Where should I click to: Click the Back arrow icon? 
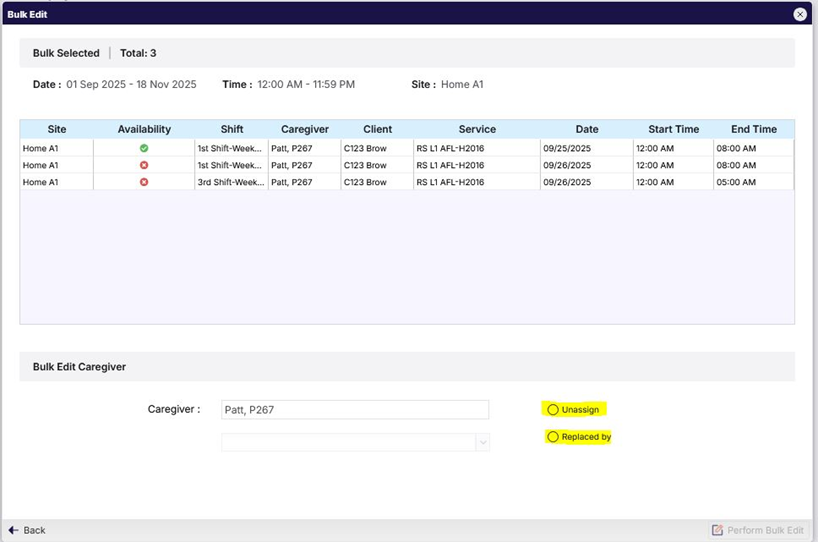(13, 530)
